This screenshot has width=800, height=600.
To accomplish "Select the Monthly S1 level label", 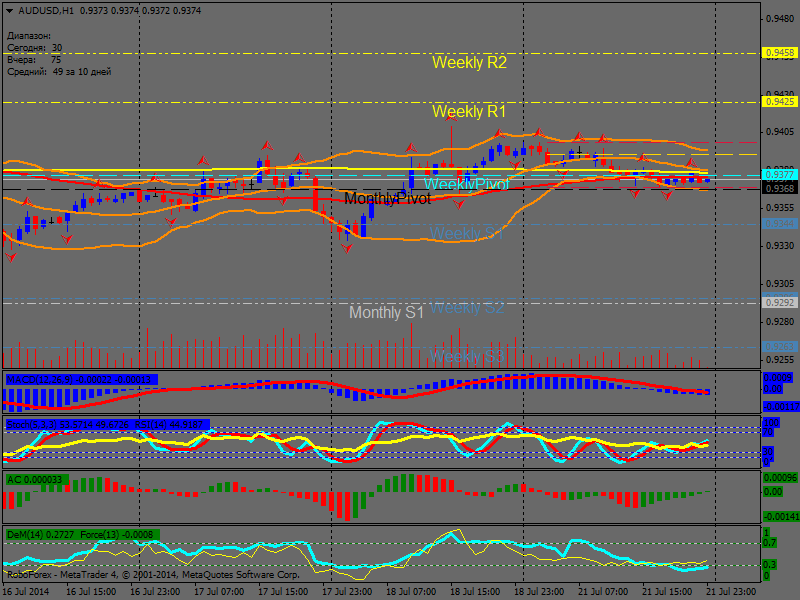I will click(x=386, y=313).
